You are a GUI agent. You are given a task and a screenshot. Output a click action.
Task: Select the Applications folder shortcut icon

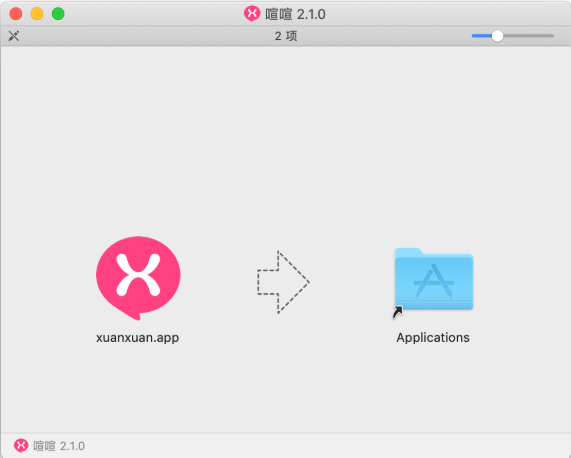(x=433, y=279)
